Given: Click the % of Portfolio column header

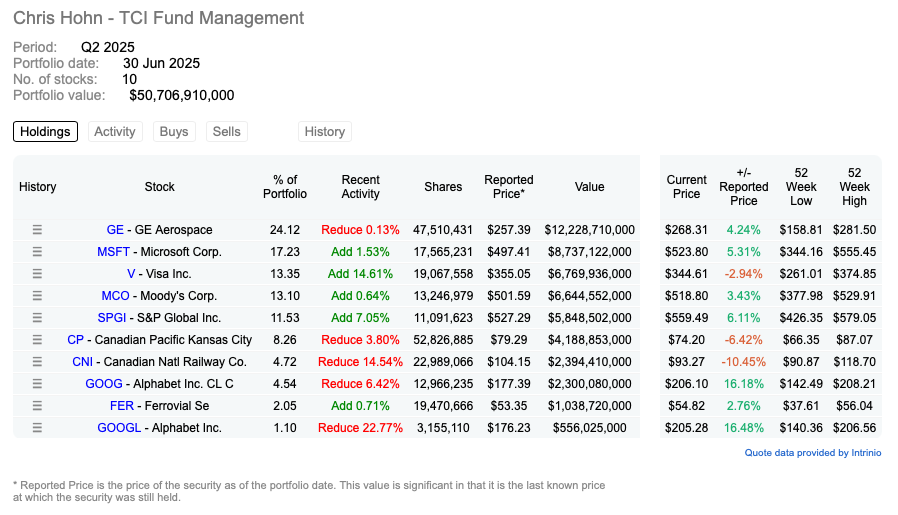Looking at the screenshot, I should point(285,187).
